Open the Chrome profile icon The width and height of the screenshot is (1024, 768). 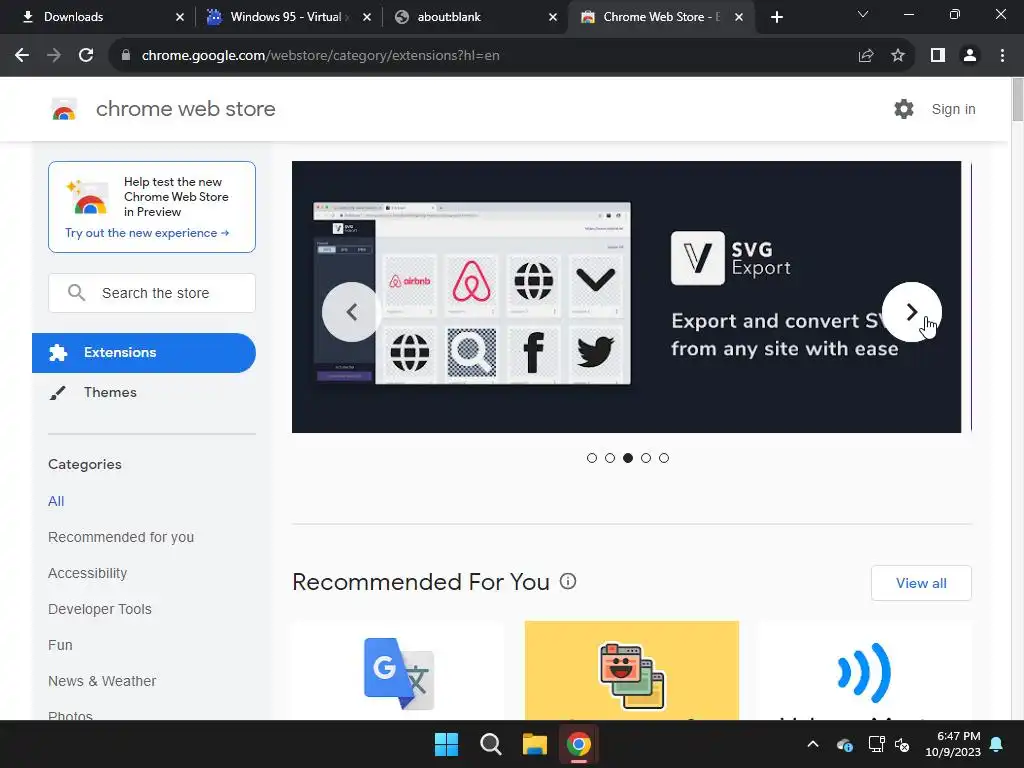pos(970,56)
